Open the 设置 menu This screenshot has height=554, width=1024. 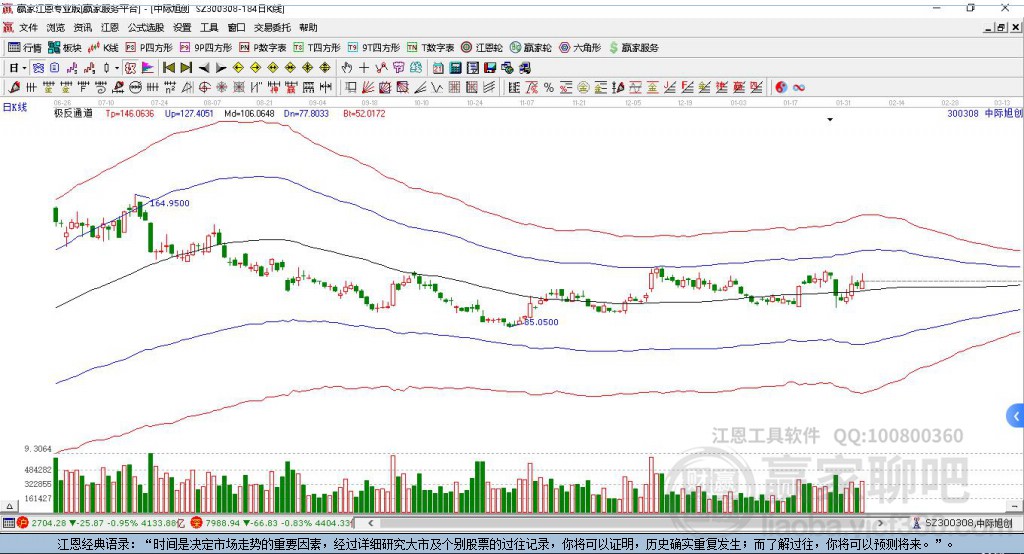coord(182,27)
